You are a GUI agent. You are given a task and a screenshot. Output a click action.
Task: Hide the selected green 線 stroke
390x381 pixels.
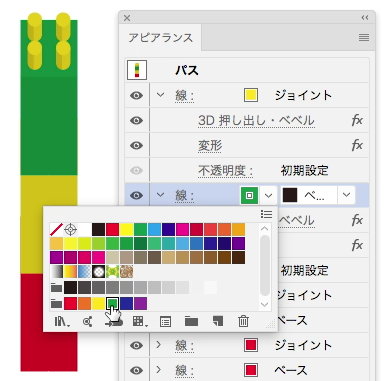[x=136, y=196]
